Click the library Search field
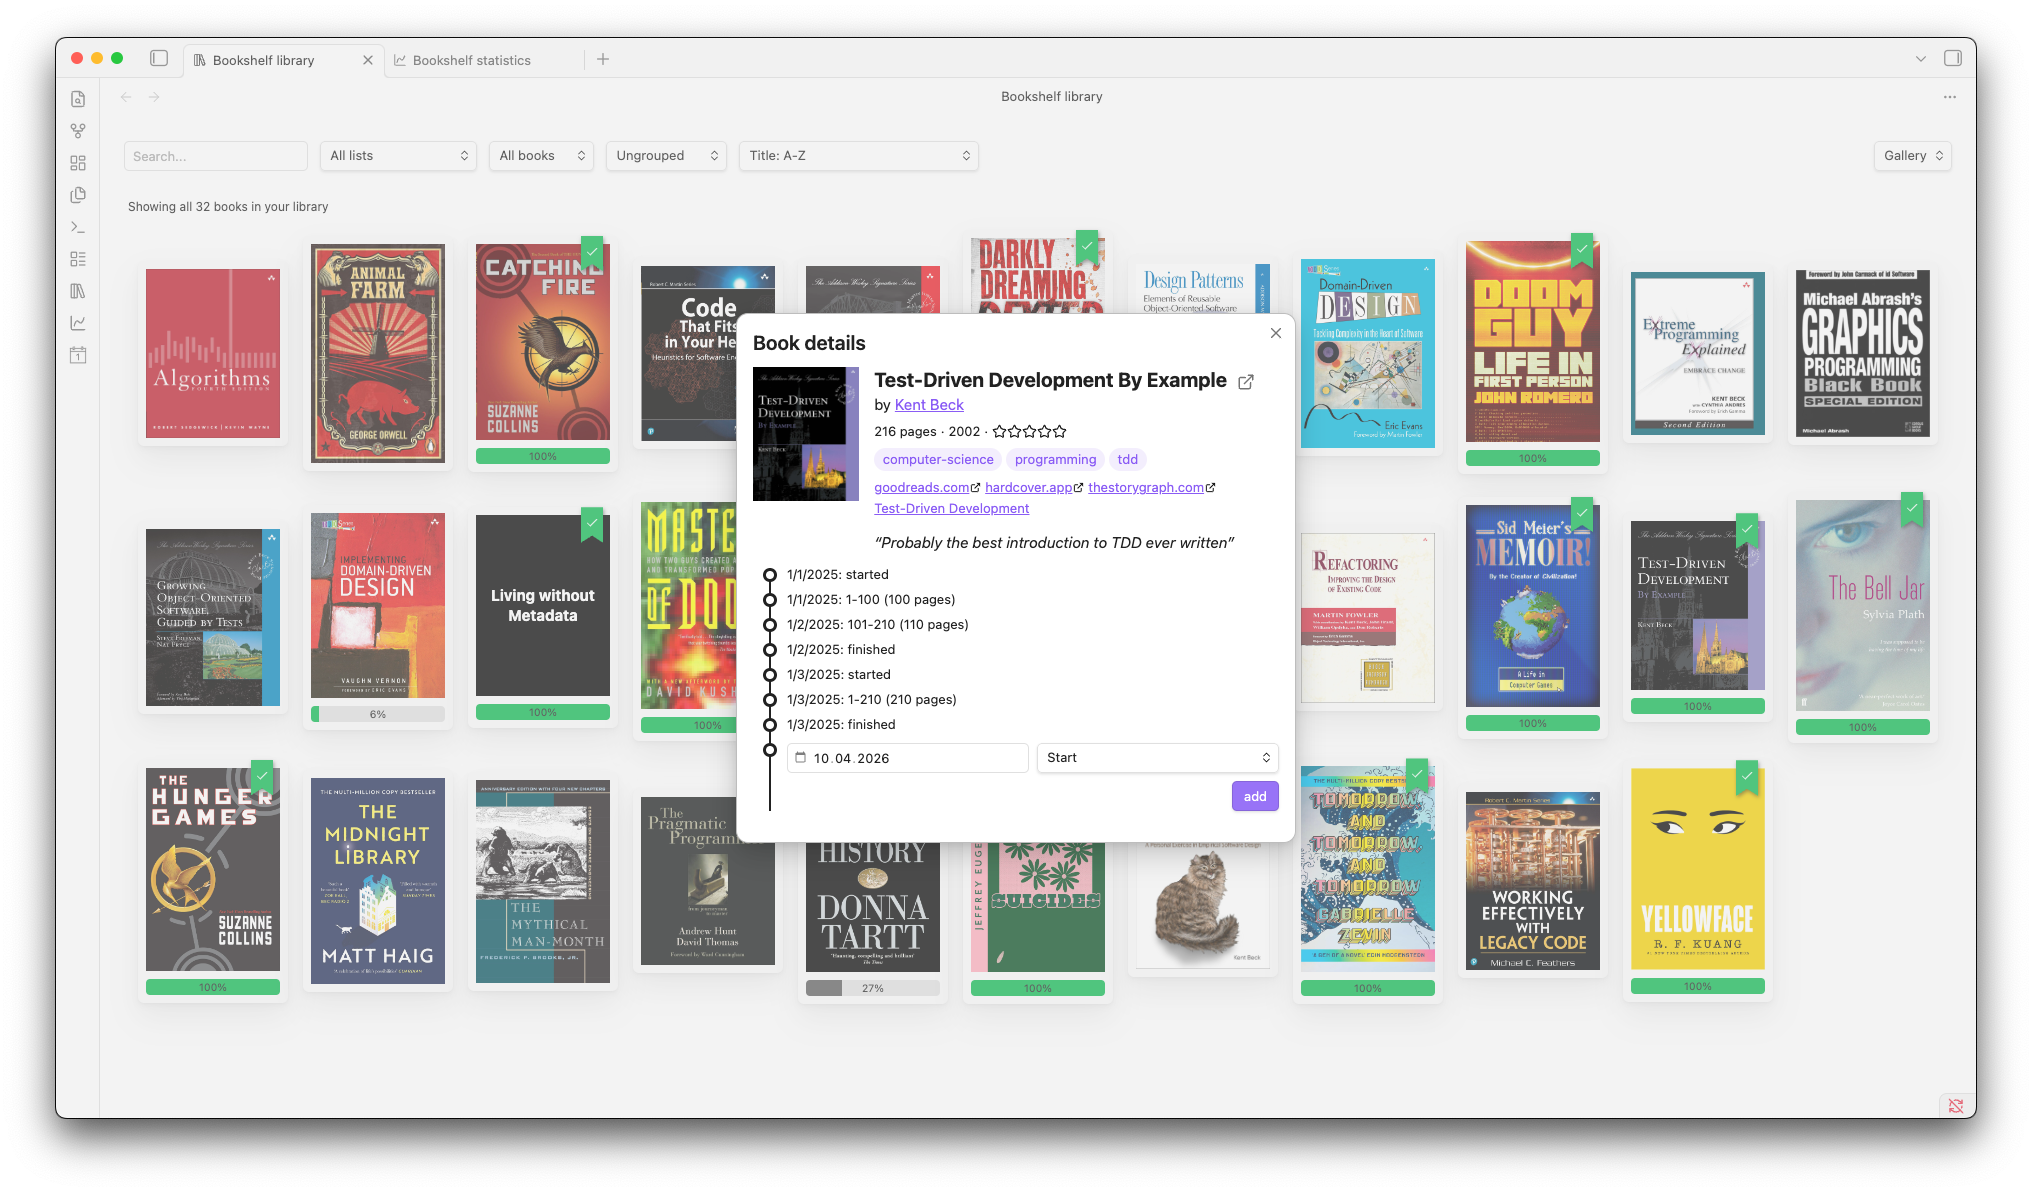 (x=216, y=156)
